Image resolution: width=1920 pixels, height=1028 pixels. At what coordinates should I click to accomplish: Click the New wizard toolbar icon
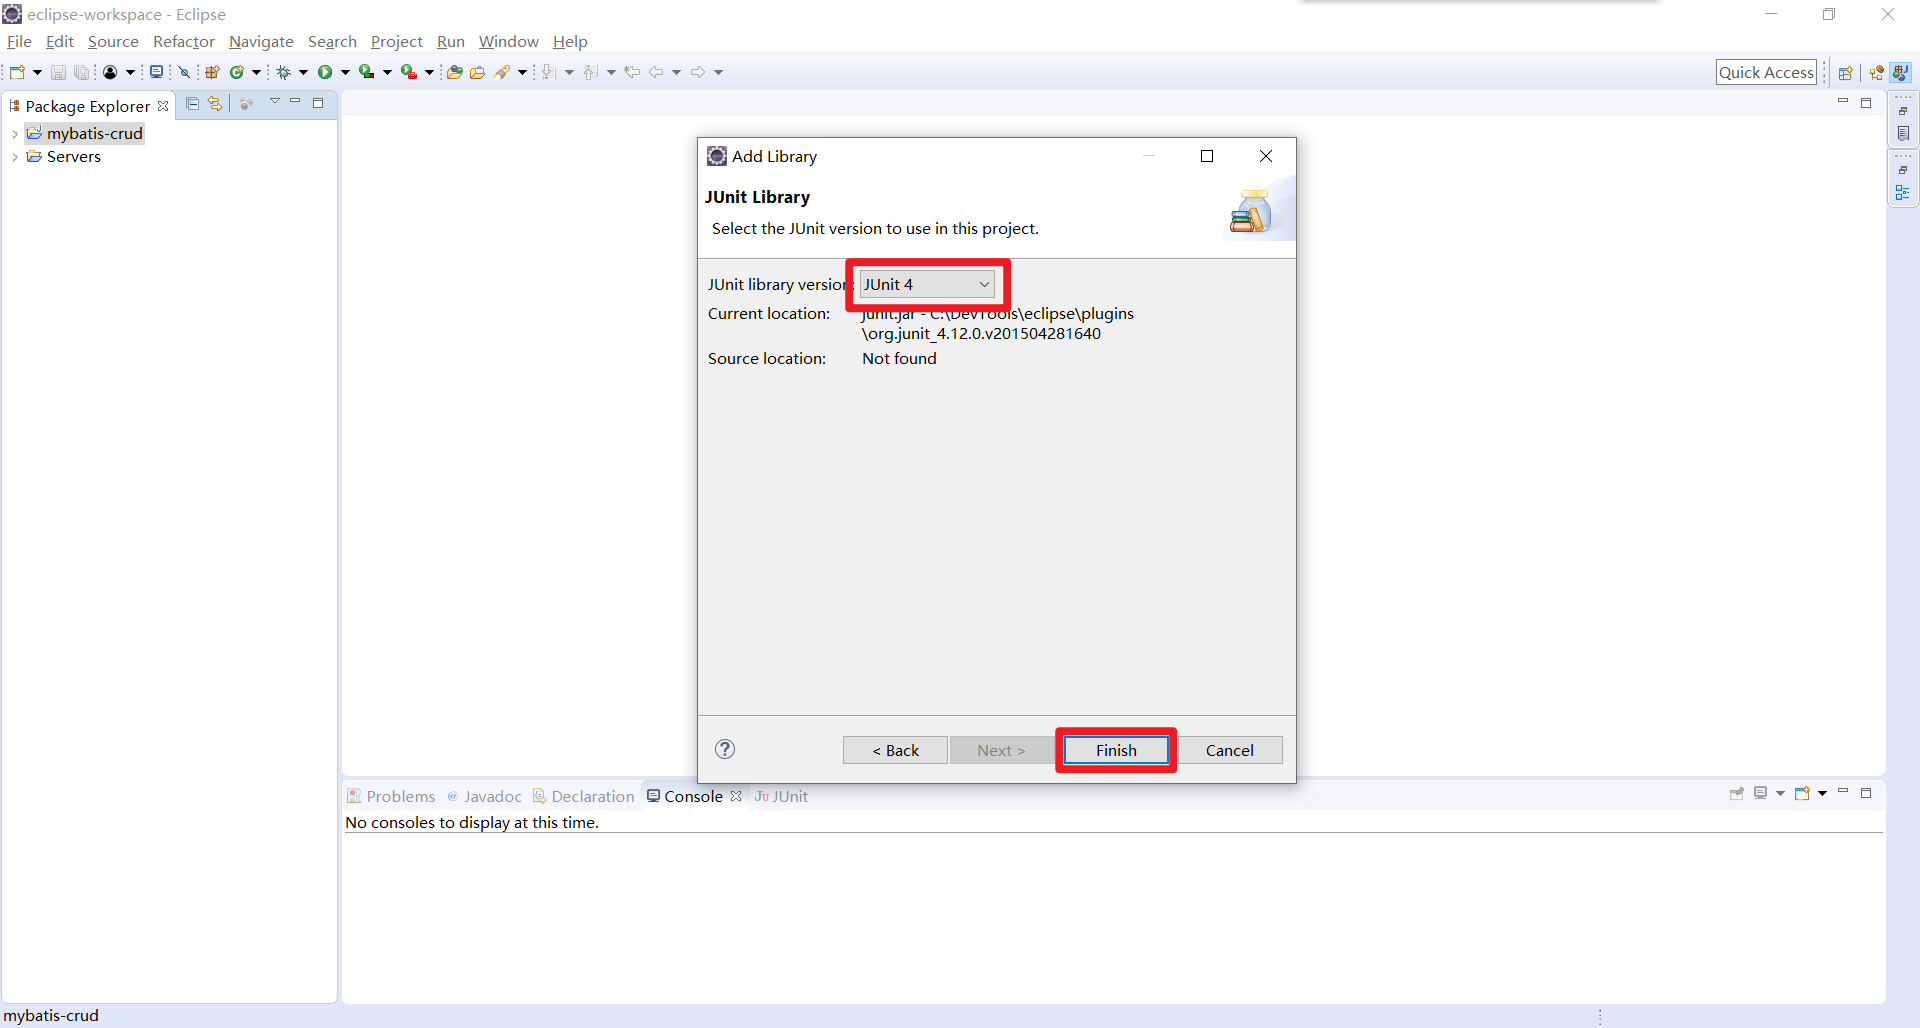pos(17,72)
